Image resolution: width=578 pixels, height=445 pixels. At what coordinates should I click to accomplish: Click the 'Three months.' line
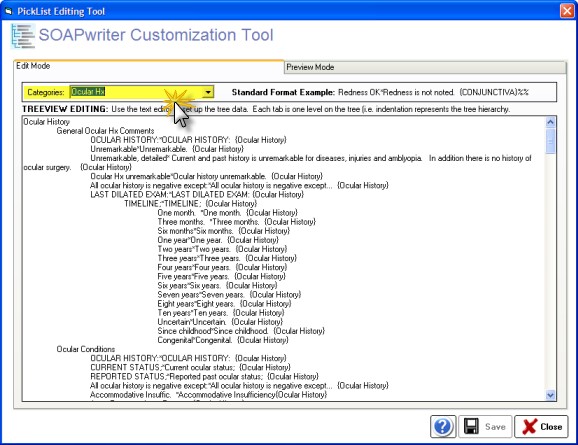(237, 222)
